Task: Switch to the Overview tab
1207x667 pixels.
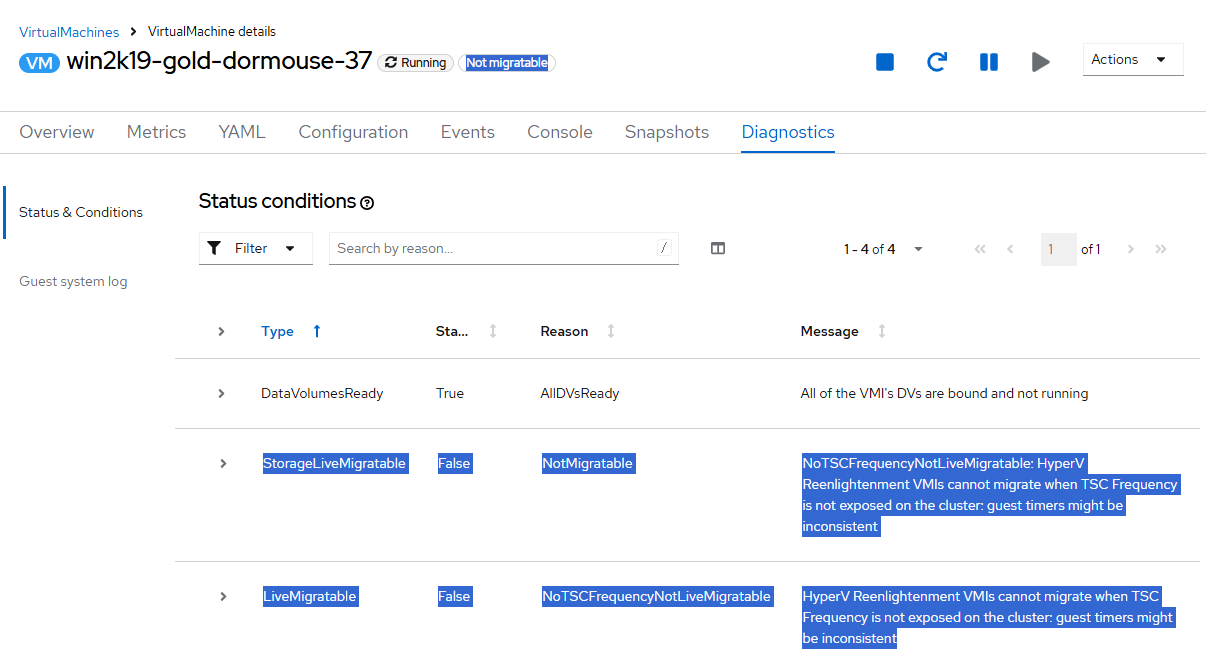Action: click(57, 132)
